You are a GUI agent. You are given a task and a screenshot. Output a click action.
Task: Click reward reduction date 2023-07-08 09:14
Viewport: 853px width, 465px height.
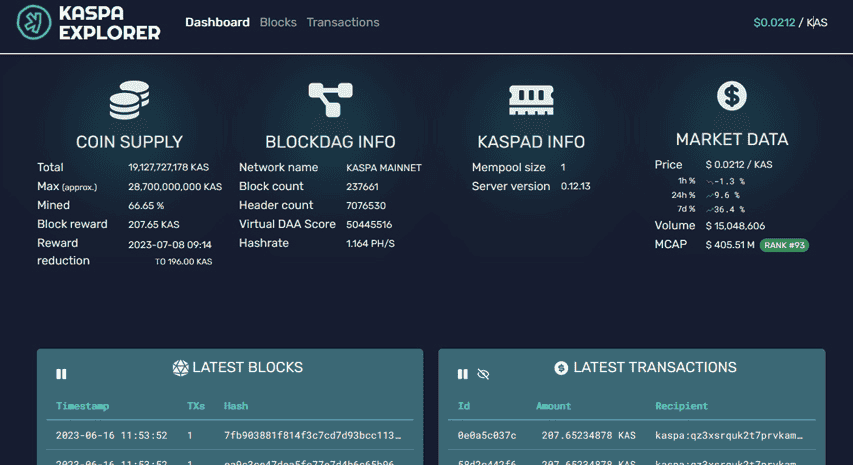pyautogui.click(x=170, y=245)
